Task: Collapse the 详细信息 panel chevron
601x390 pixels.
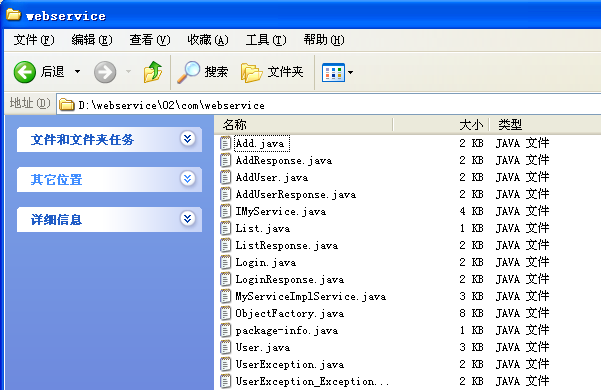Action: click(x=187, y=219)
